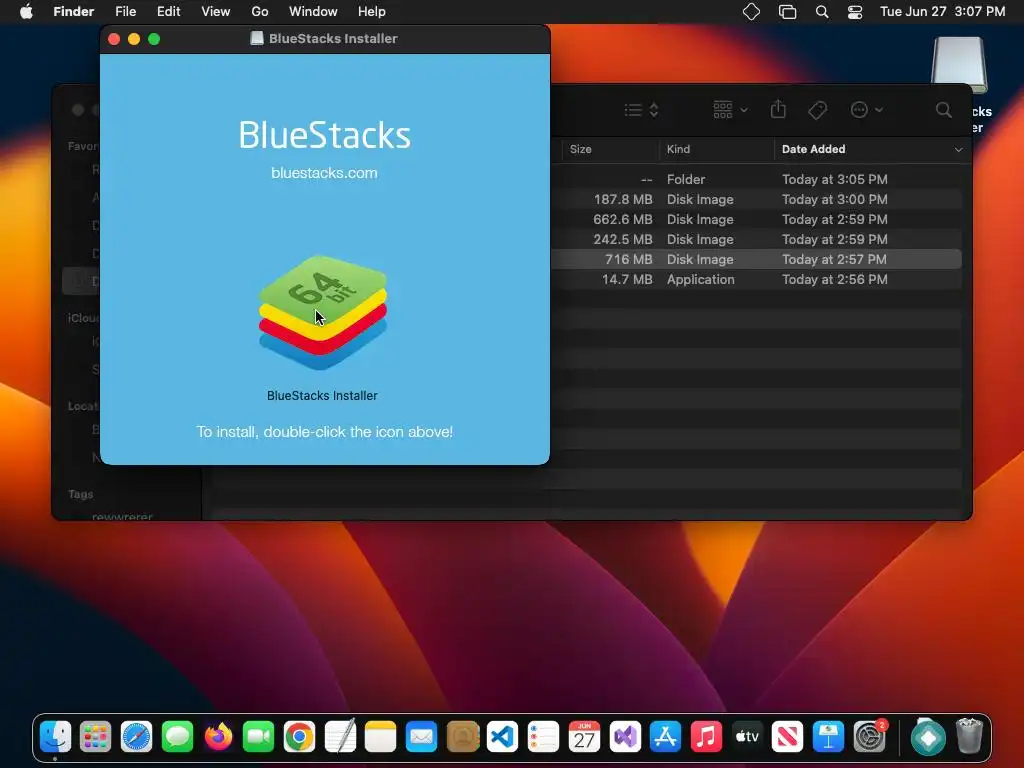Select the 14.7 MB Application row
The height and width of the screenshot is (768, 1024).
click(756, 280)
